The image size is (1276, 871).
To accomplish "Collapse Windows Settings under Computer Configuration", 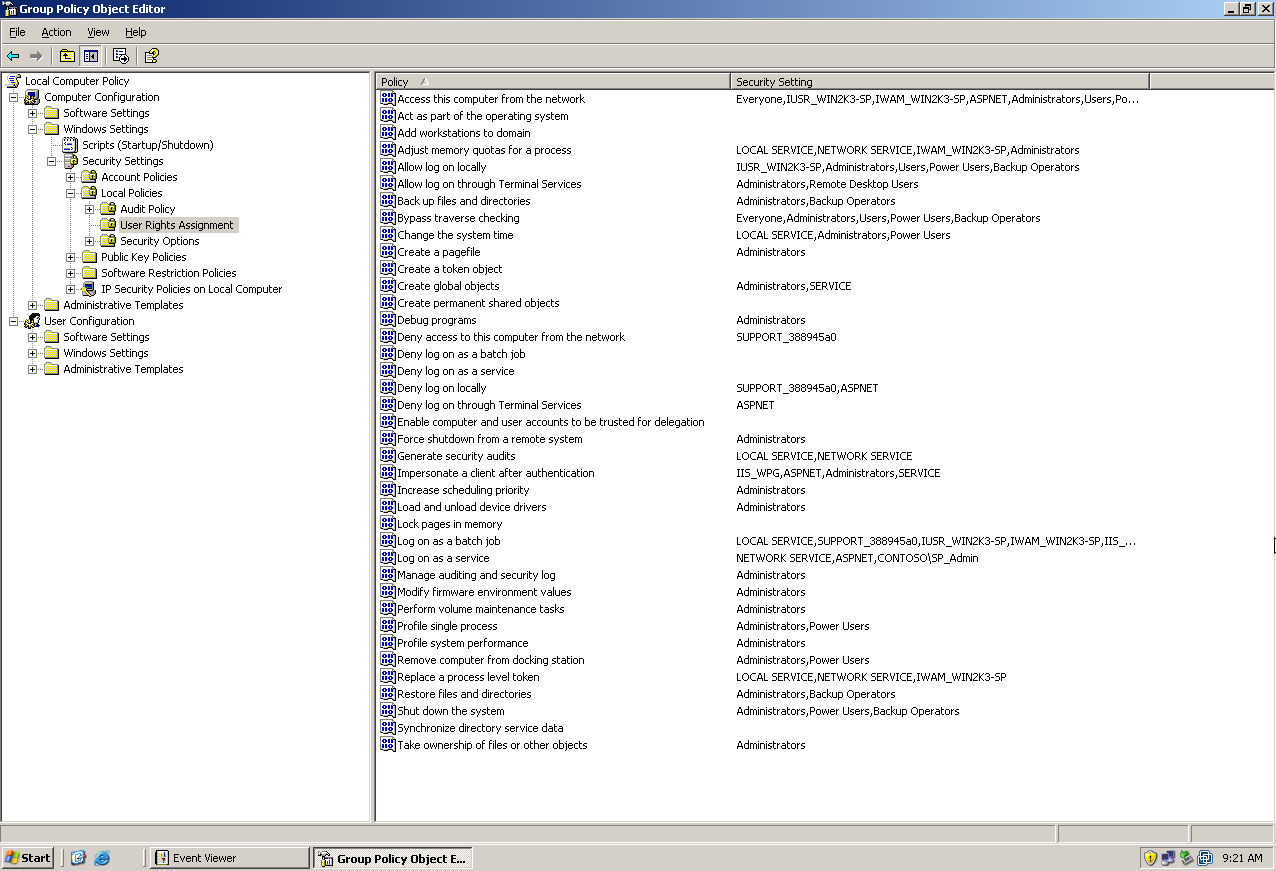I will [x=33, y=129].
